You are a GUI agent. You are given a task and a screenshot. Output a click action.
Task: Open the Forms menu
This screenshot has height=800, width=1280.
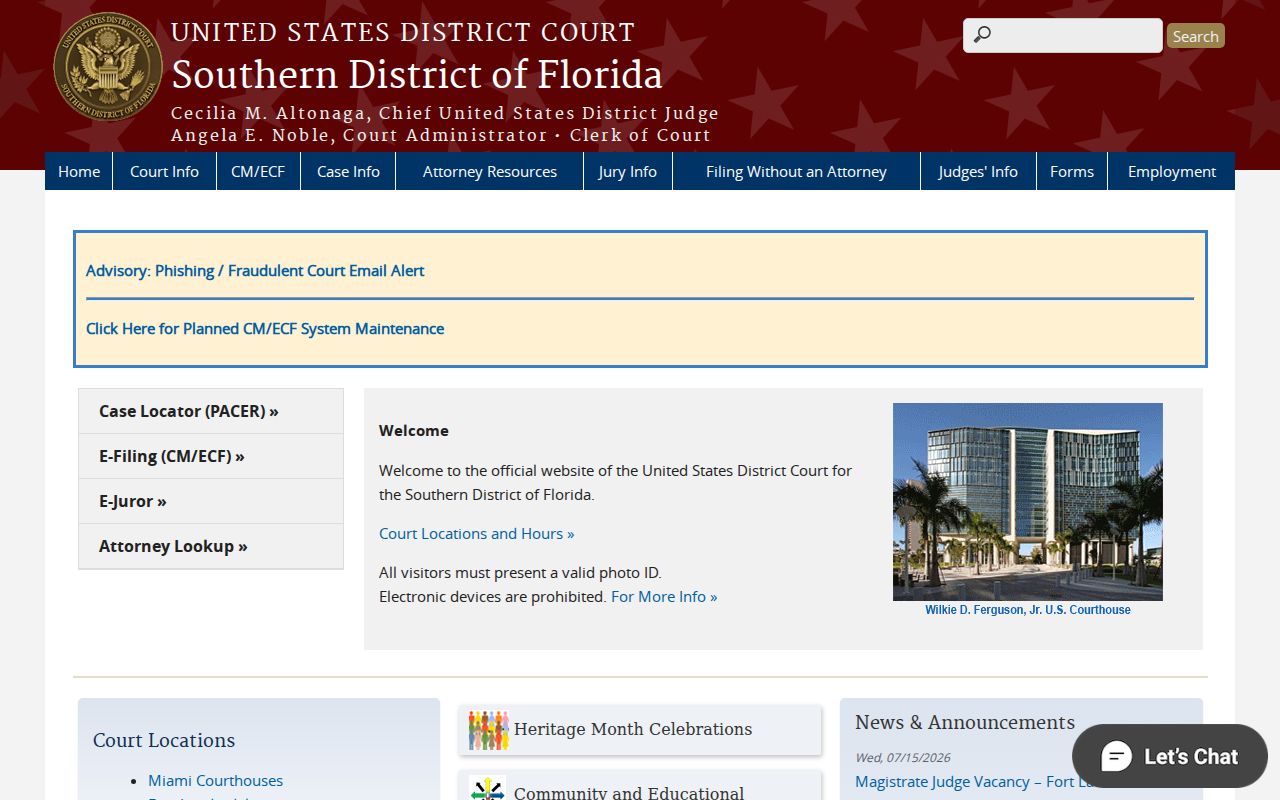(x=1072, y=171)
